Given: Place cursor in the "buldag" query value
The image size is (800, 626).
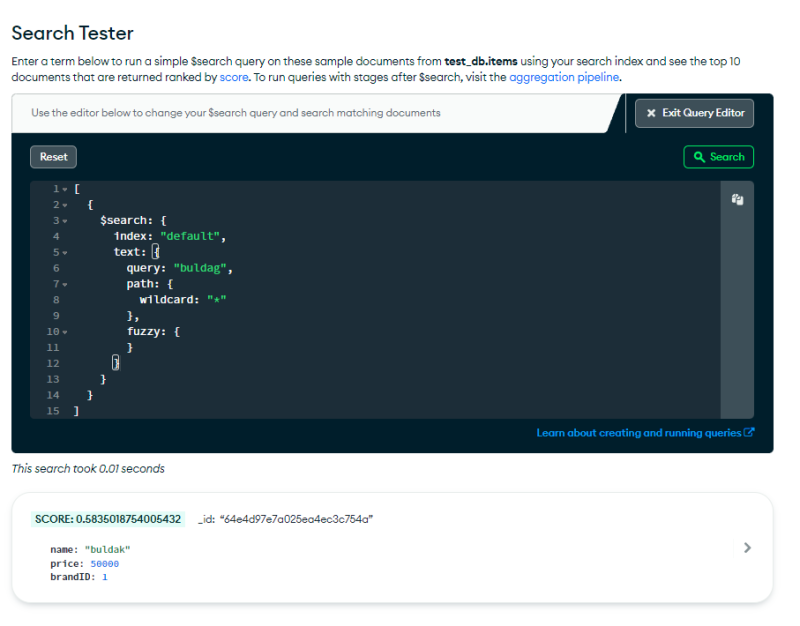Looking at the screenshot, I should (x=203, y=268).
